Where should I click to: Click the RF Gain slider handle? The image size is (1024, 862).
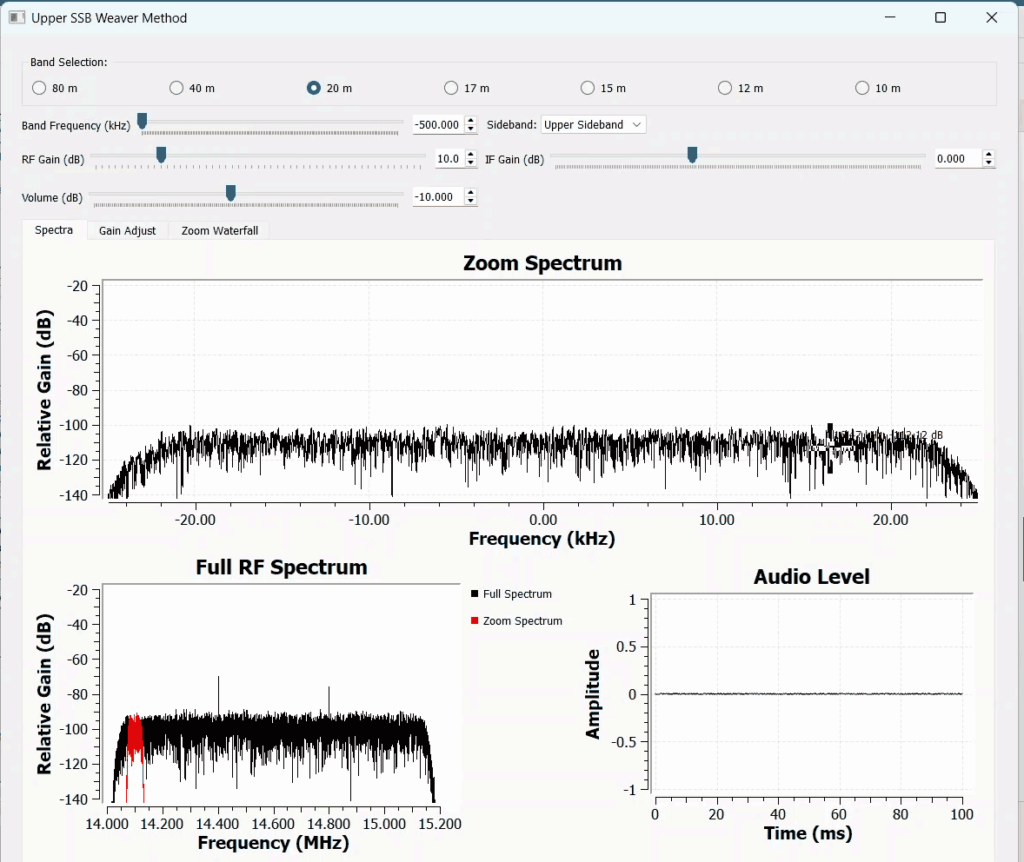tap(161, 156)
